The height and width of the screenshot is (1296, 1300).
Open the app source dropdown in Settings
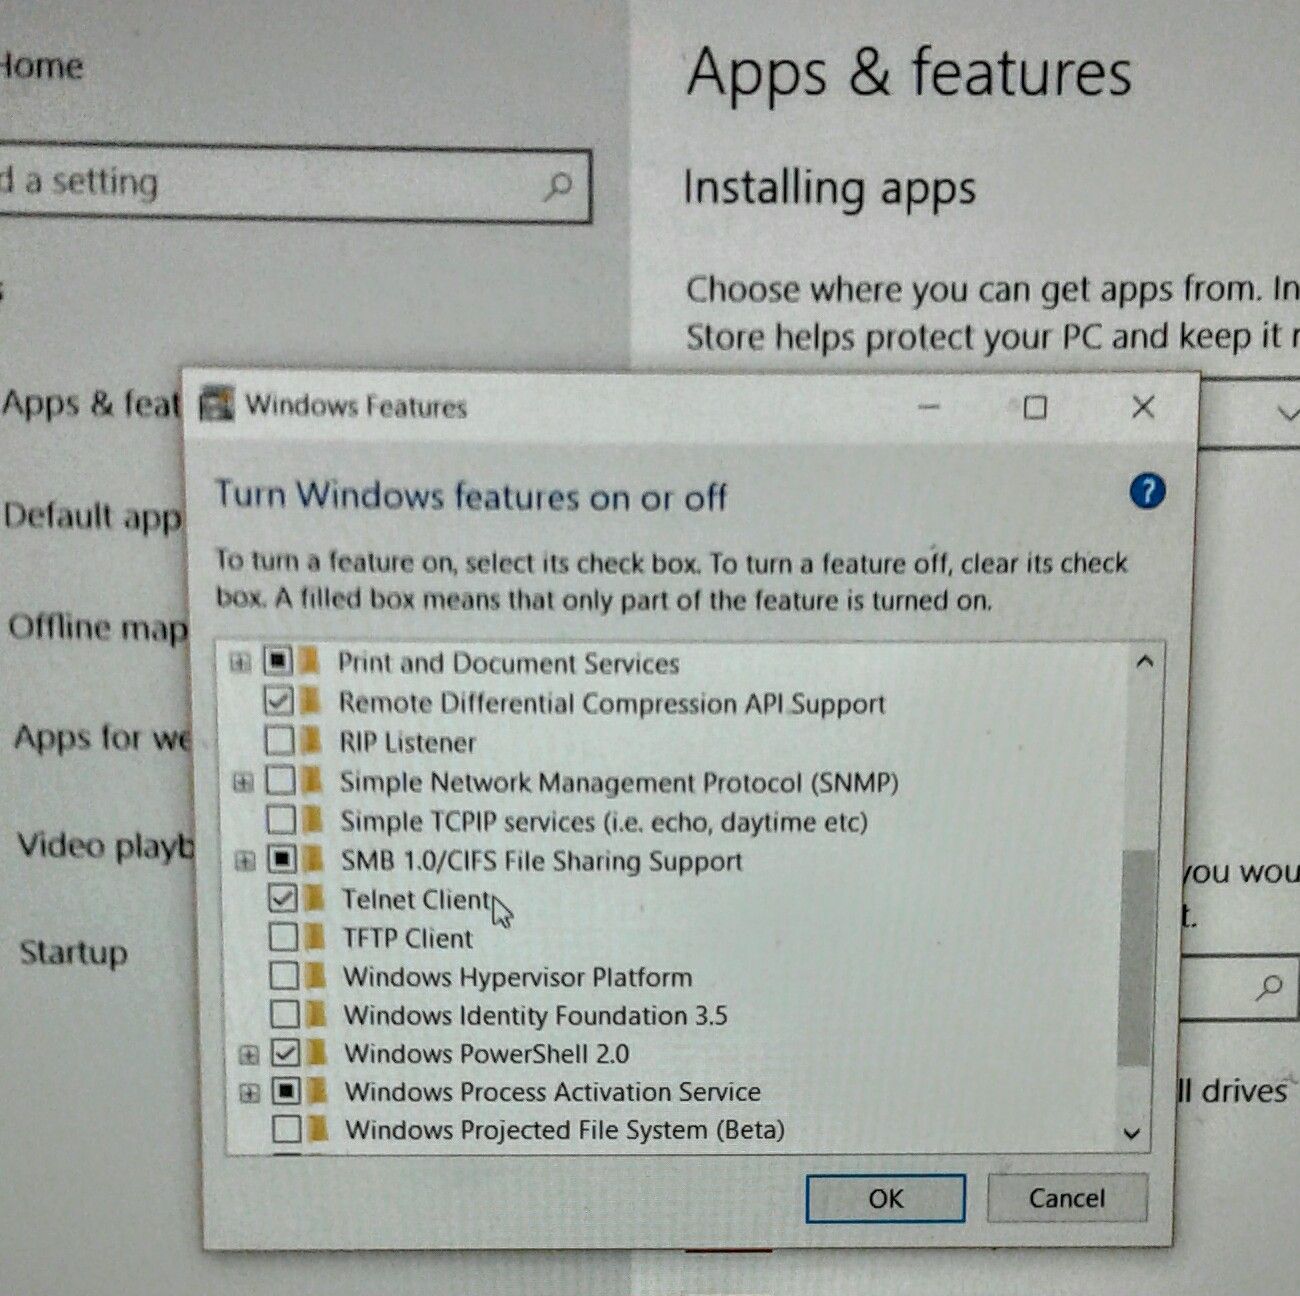pos(1249,413)
